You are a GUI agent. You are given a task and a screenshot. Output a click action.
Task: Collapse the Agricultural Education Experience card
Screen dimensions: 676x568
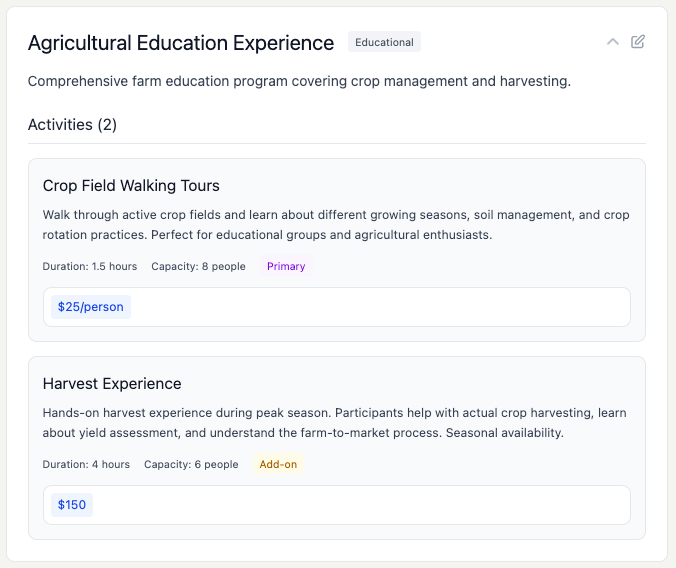pos(613,42)
